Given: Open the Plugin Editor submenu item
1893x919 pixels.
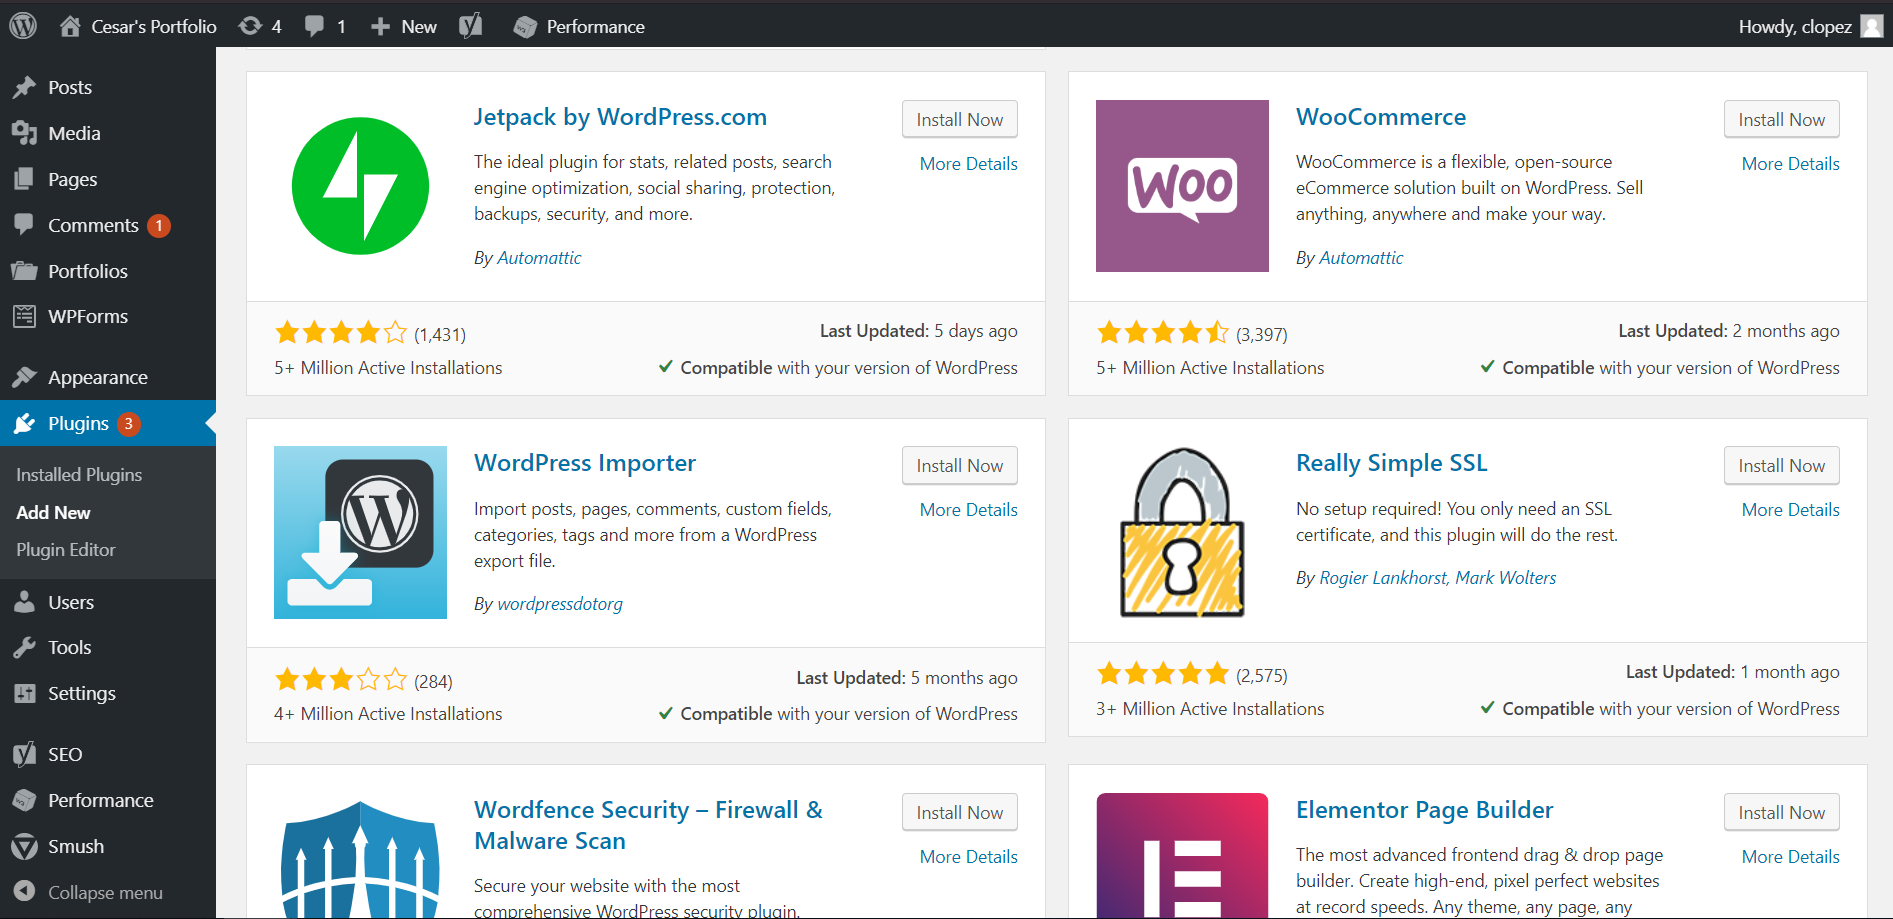Looking at the screenshot, I should click(66, 550).
